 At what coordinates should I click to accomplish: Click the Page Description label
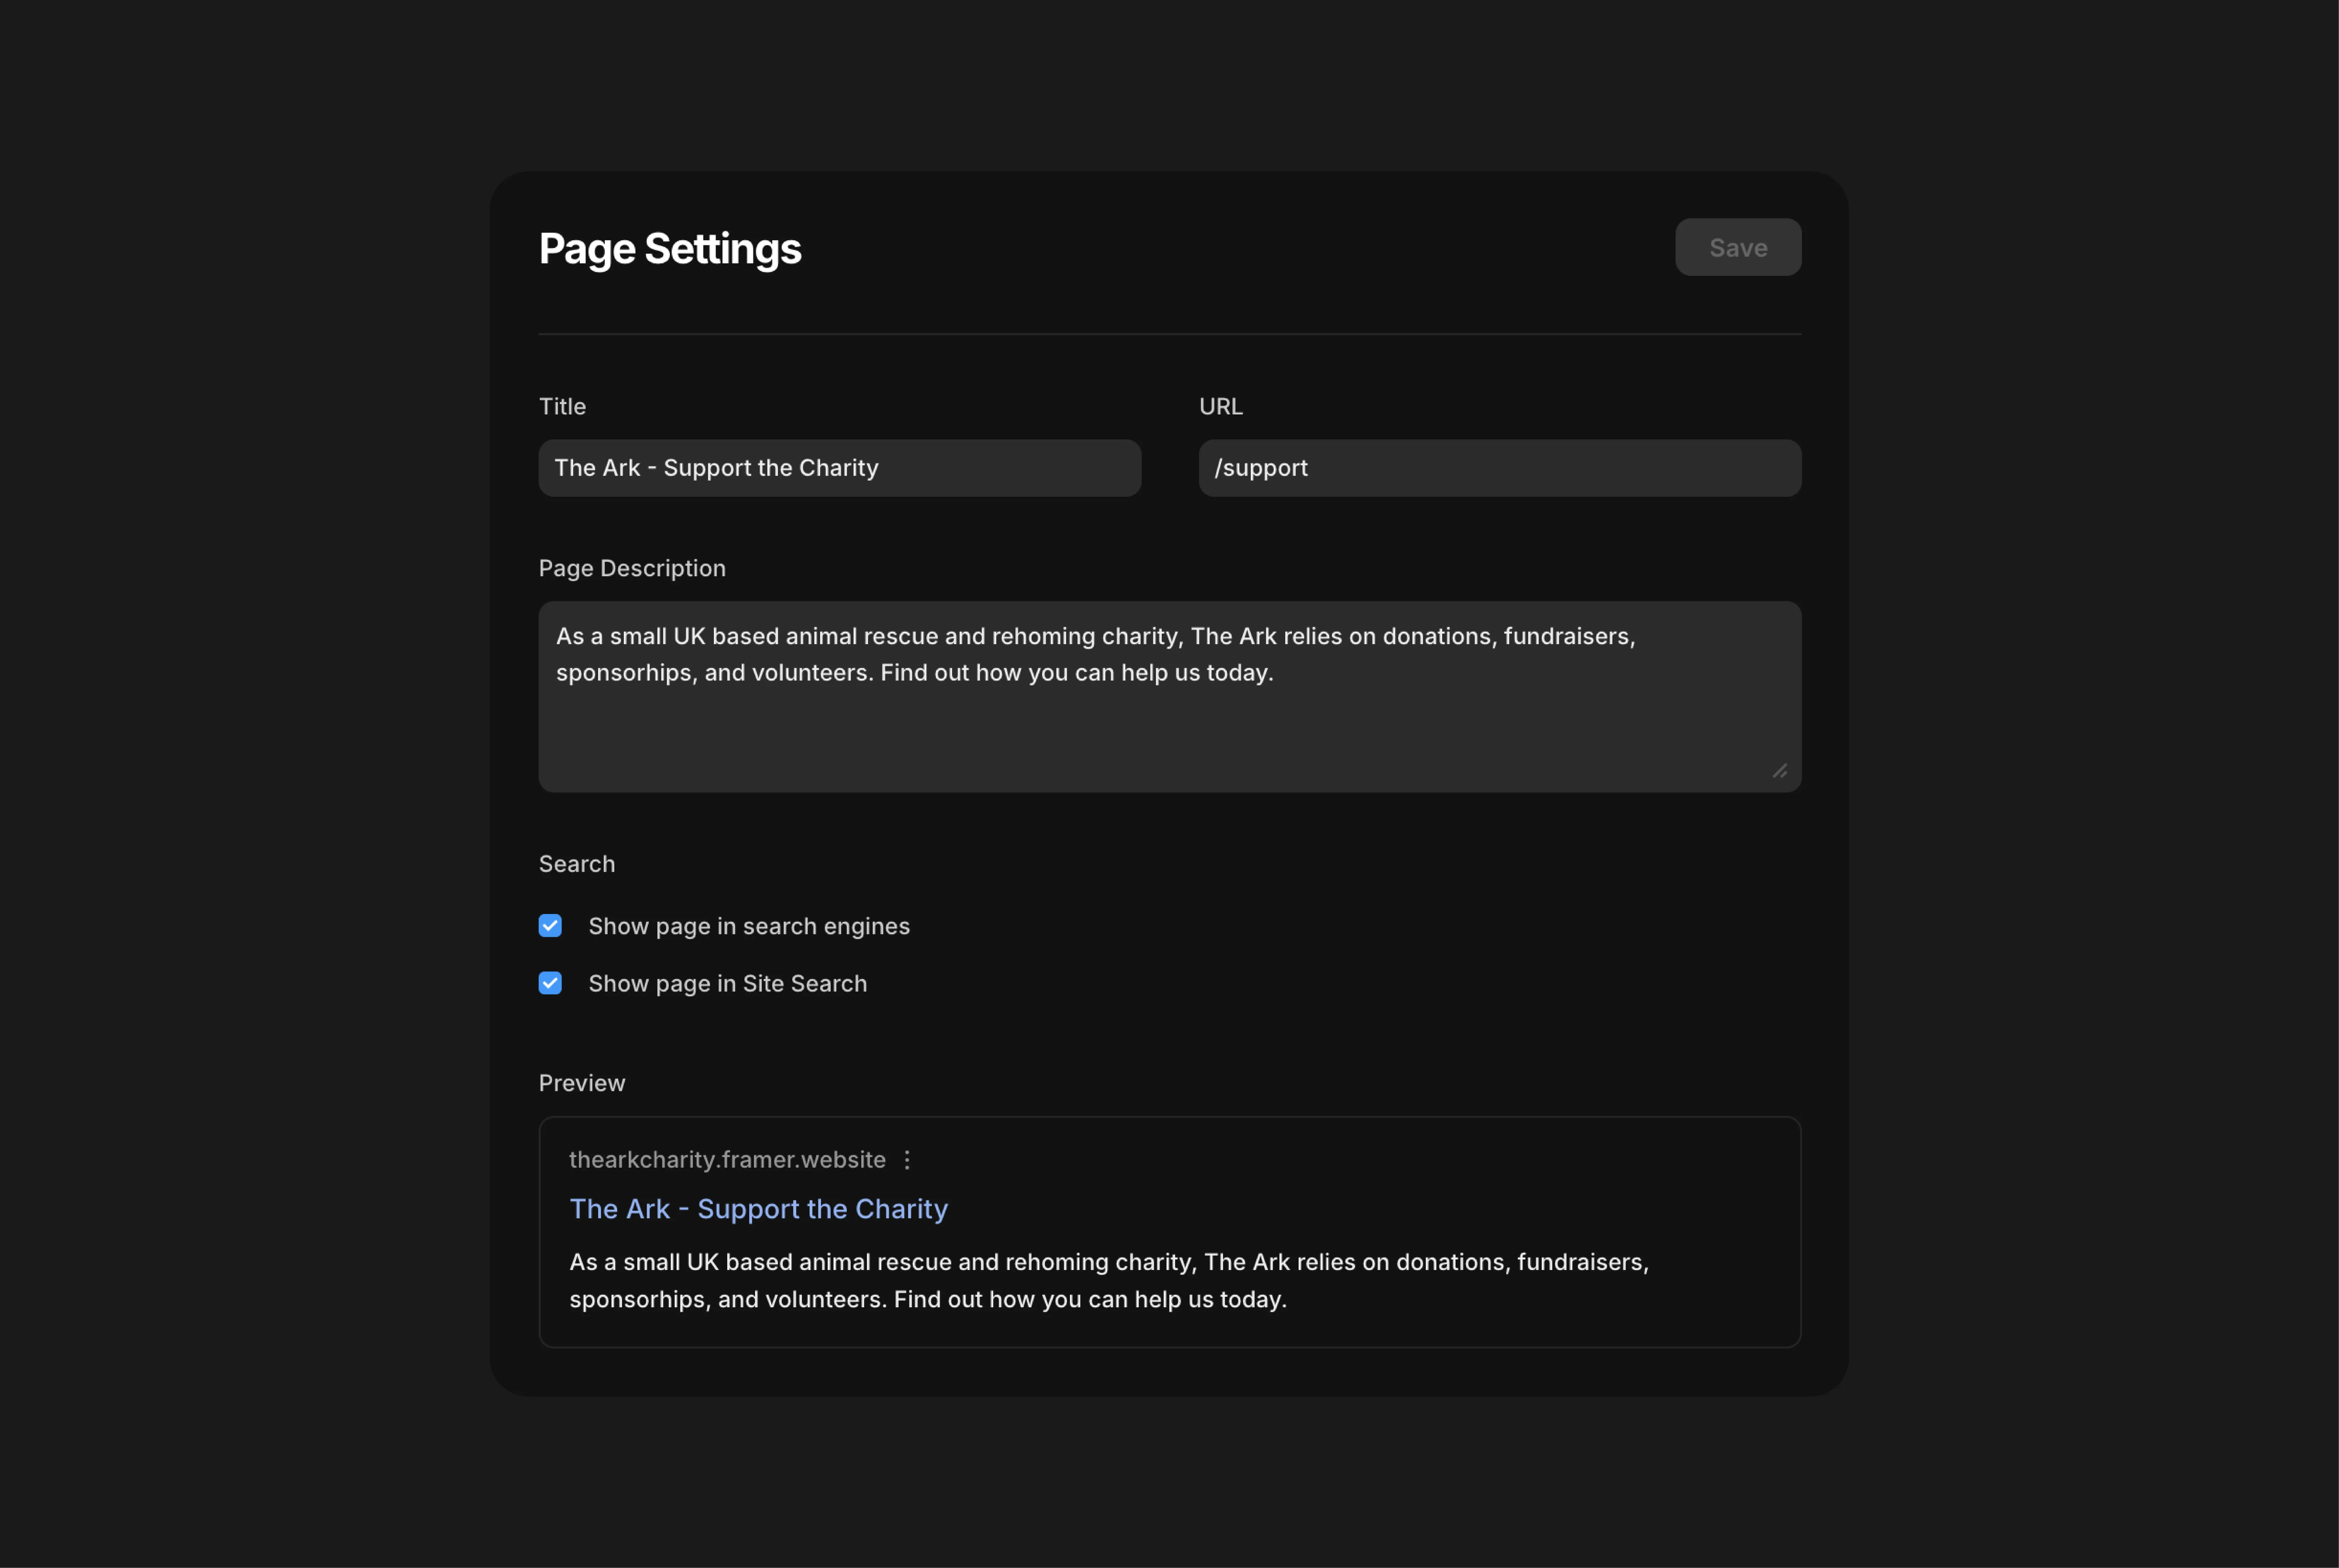(632, 568)
